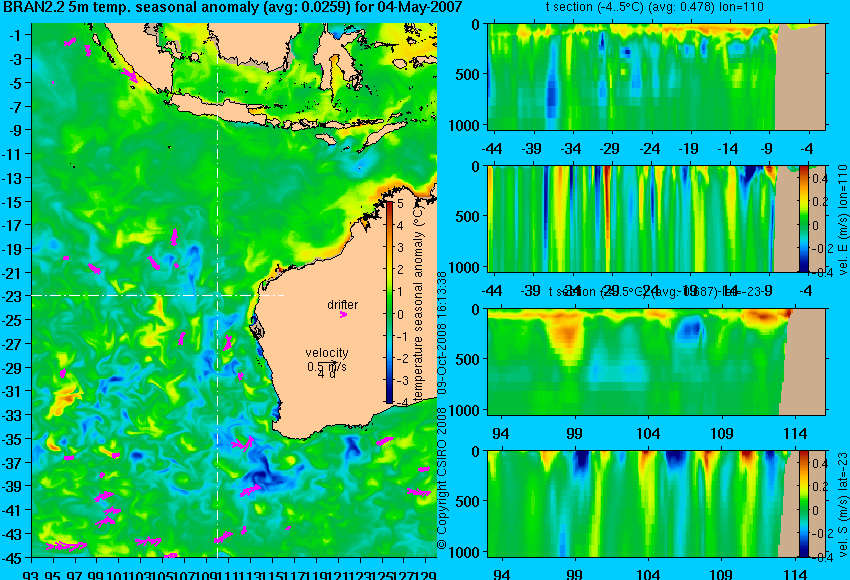Open the lon=110 temperature section plot
850x580 pixels.
(x=656, y=77)
